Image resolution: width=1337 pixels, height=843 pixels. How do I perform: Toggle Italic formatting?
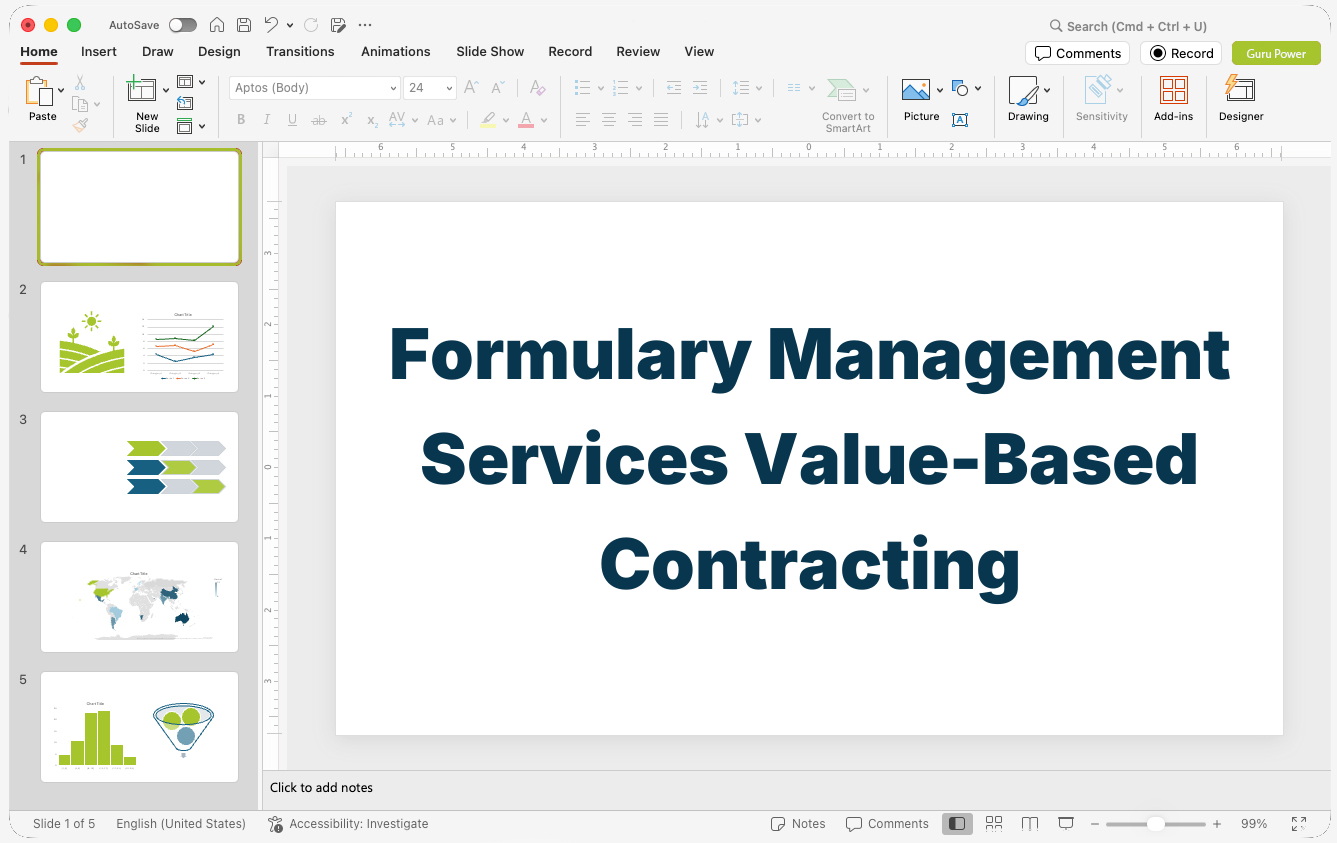(x=267, y=120)
